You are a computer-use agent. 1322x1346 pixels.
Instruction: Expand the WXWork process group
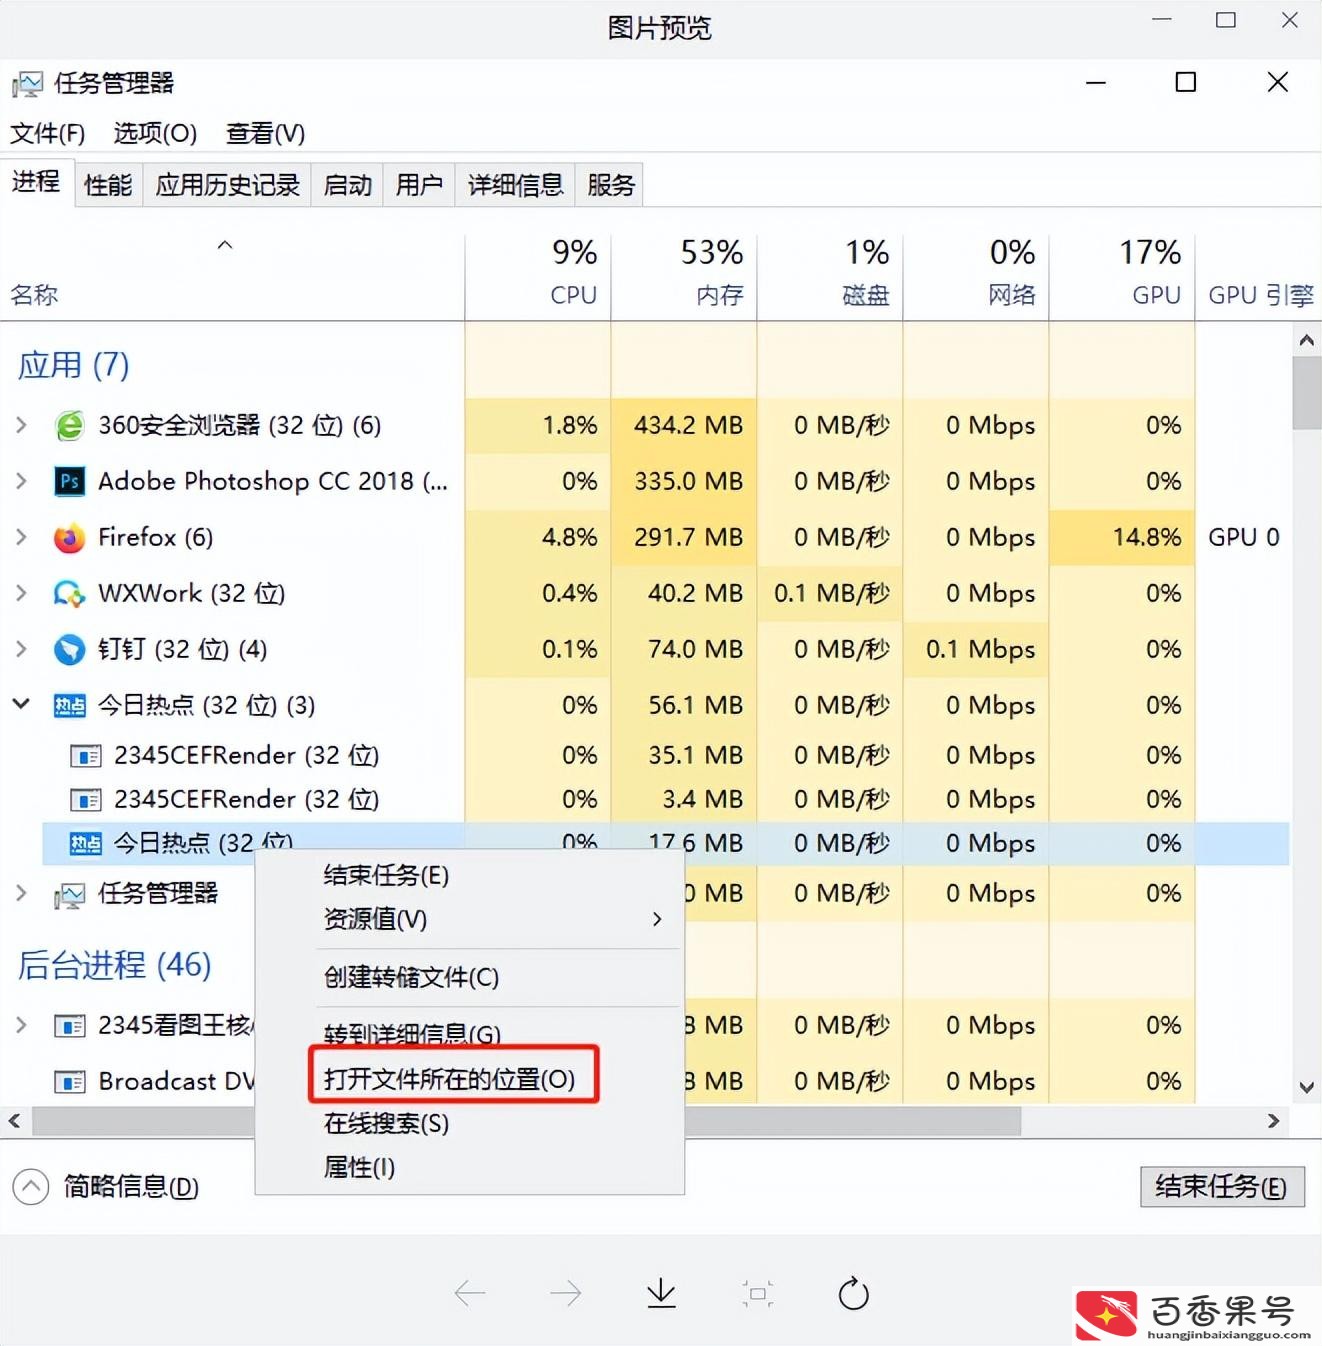pyautogui.click(x=21, y=593)
